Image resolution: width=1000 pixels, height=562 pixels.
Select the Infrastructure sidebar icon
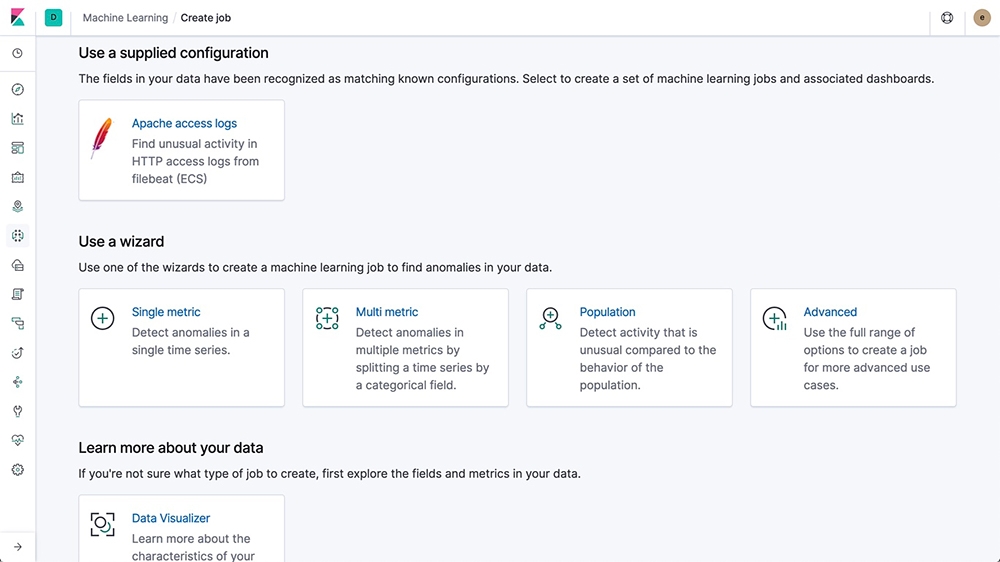click(17, 265)
